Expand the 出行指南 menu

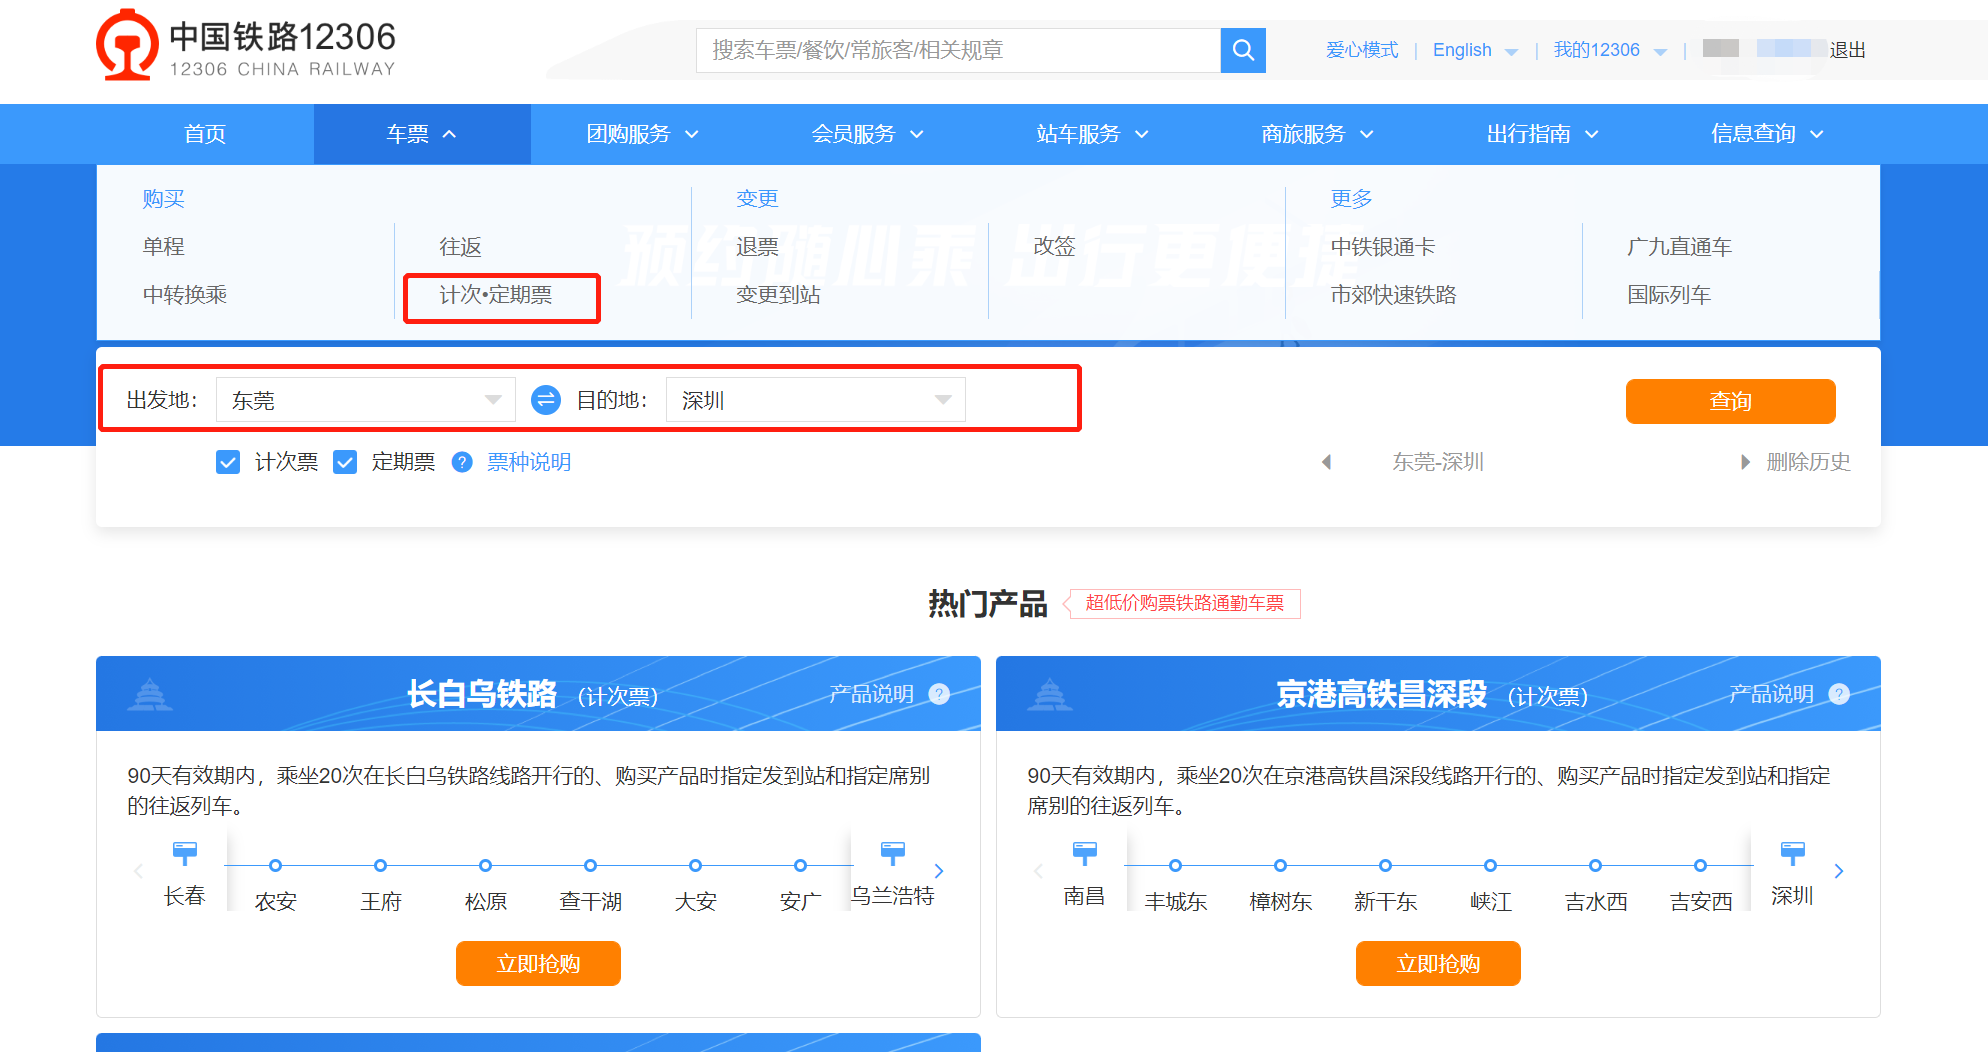(1542, 134)
